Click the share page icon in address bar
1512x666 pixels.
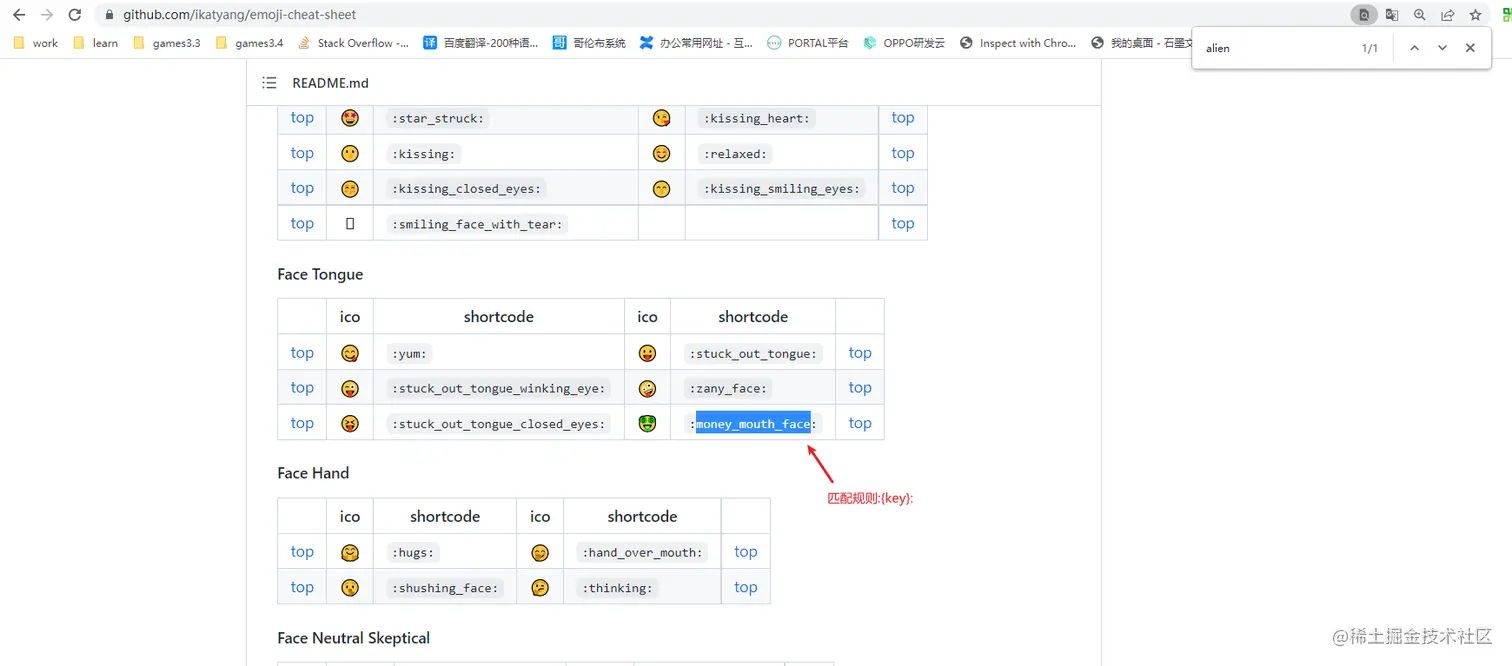(x=1447, y=15)
